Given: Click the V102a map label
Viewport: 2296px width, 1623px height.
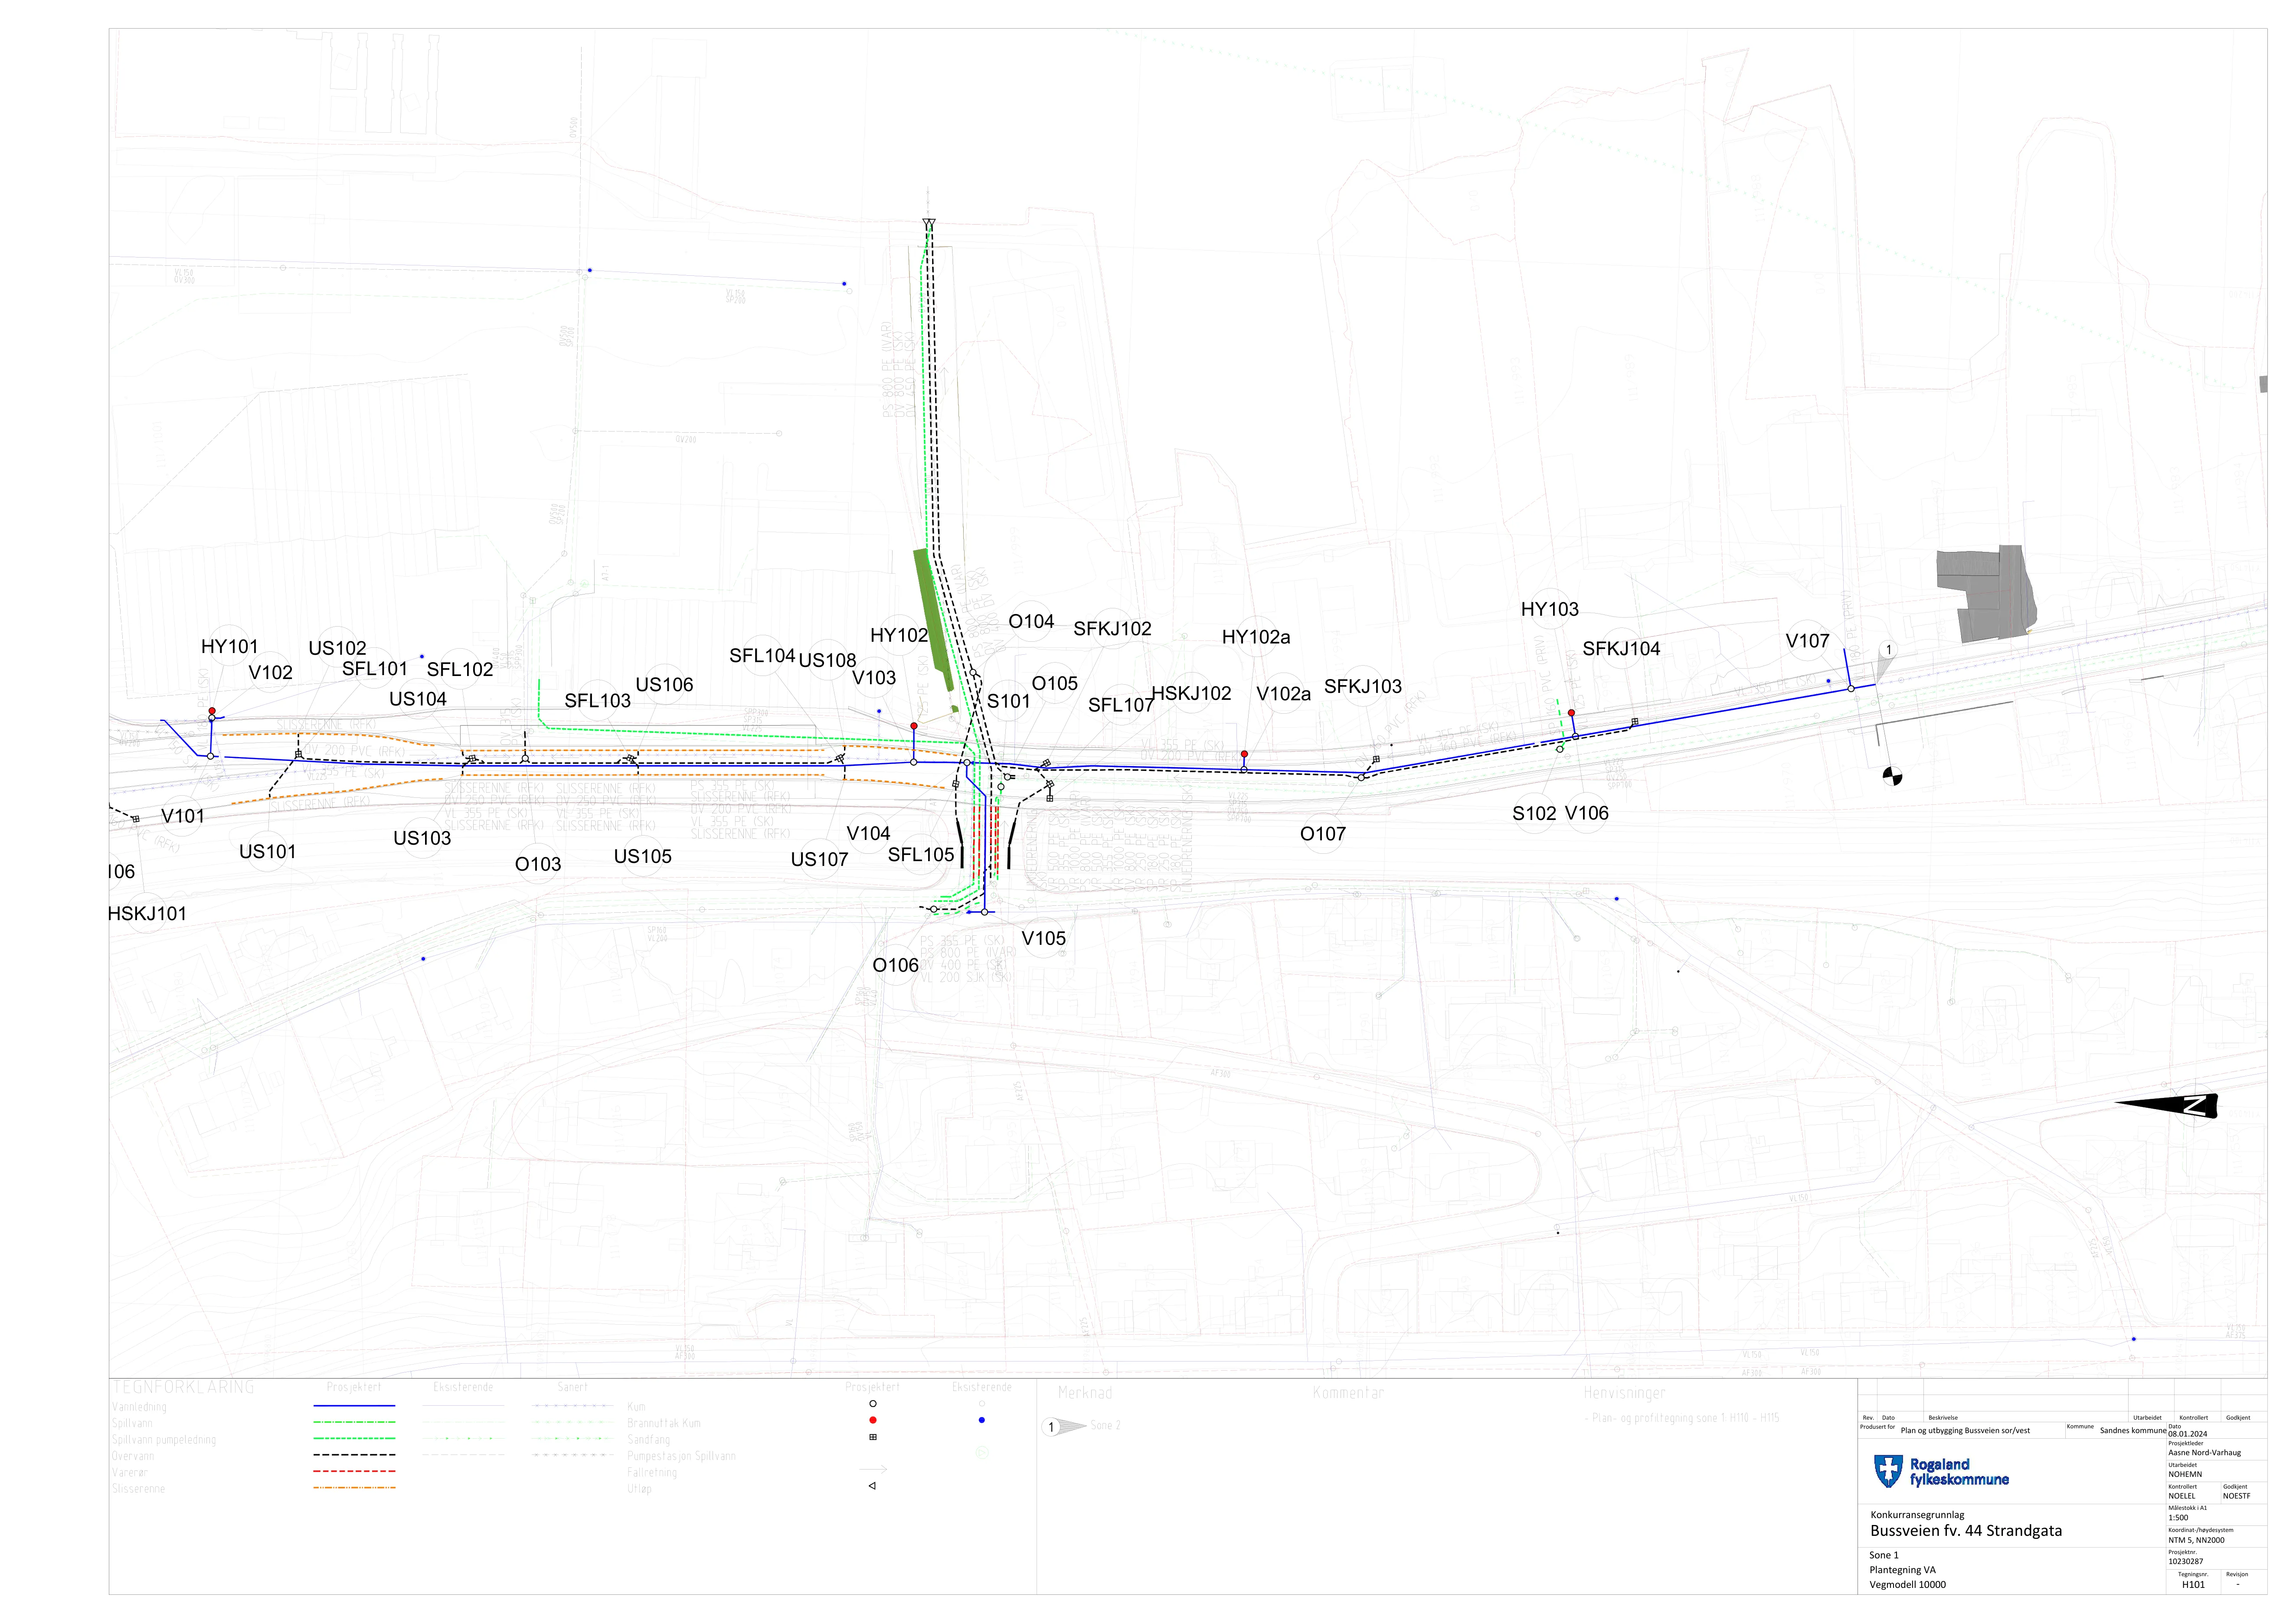Looking at the screenshot, I should click(x=1284, y=694).
